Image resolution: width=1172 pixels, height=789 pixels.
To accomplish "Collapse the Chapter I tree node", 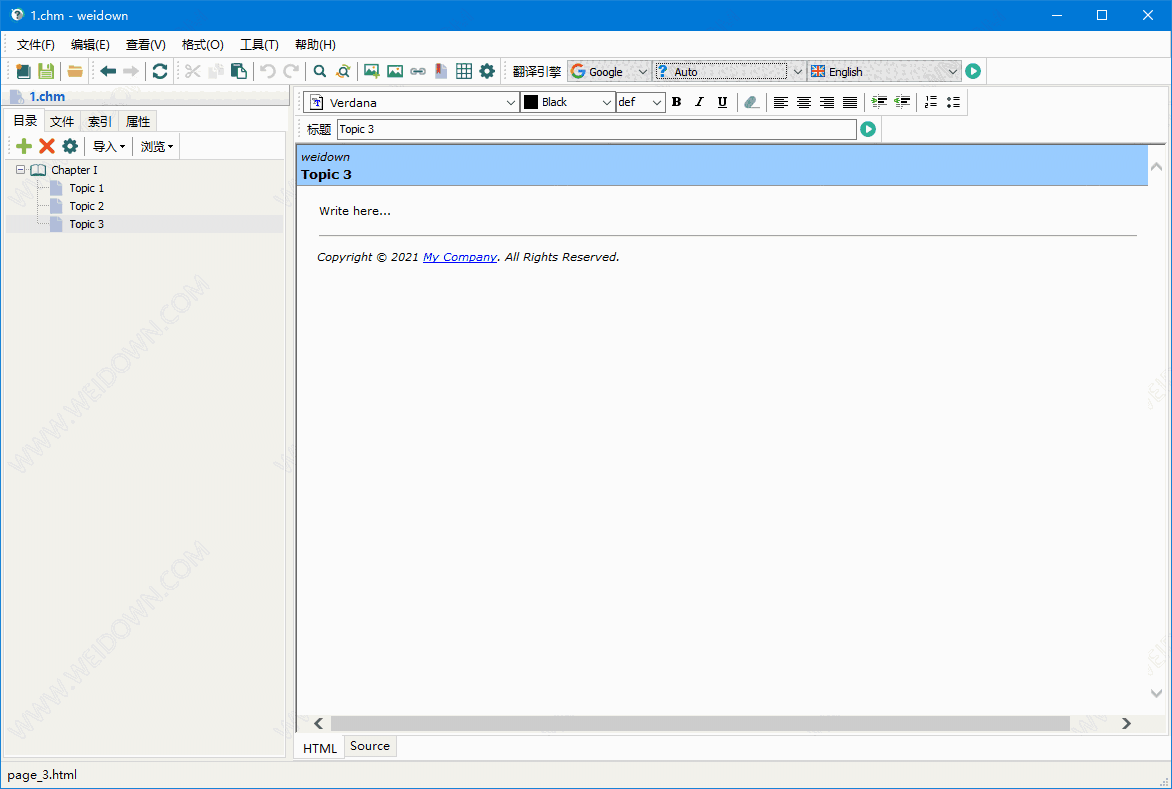I will click(21, 170).
